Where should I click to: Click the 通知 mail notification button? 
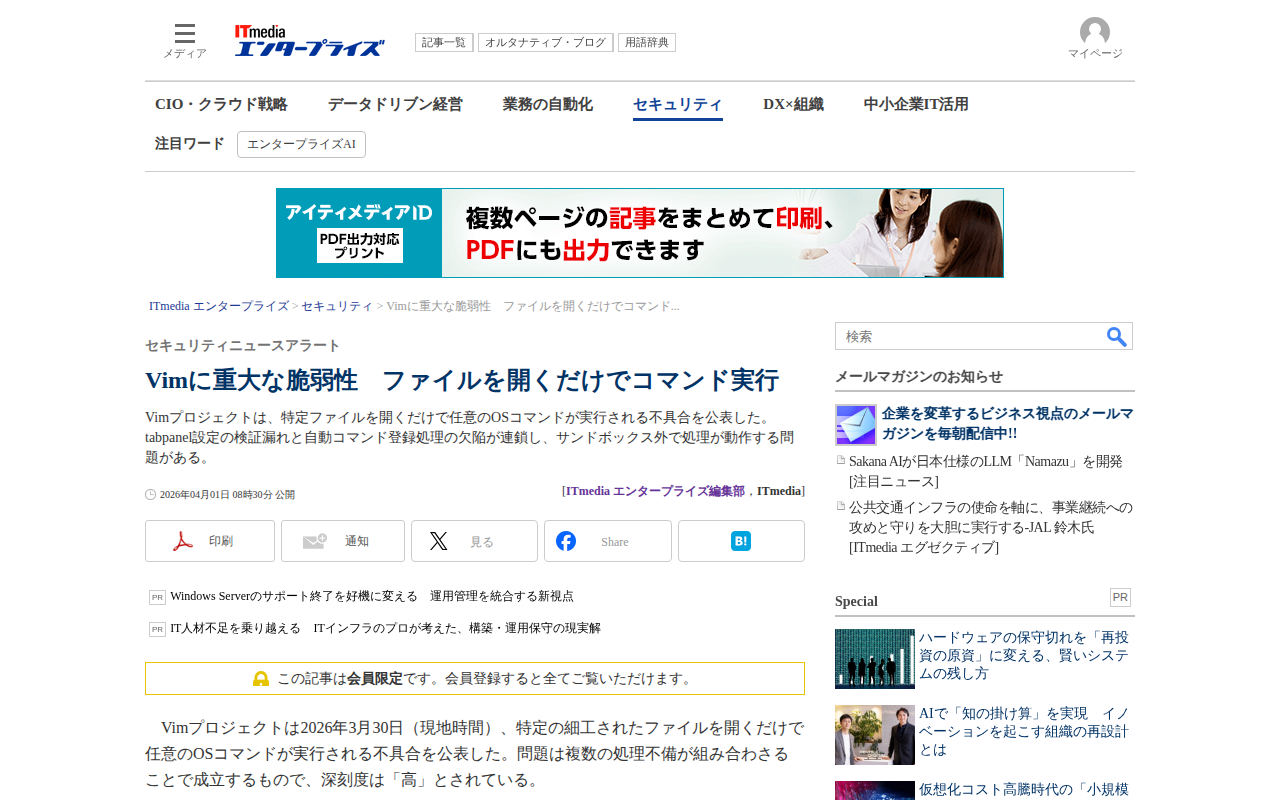pyautogui.click(x=343, y=541)
